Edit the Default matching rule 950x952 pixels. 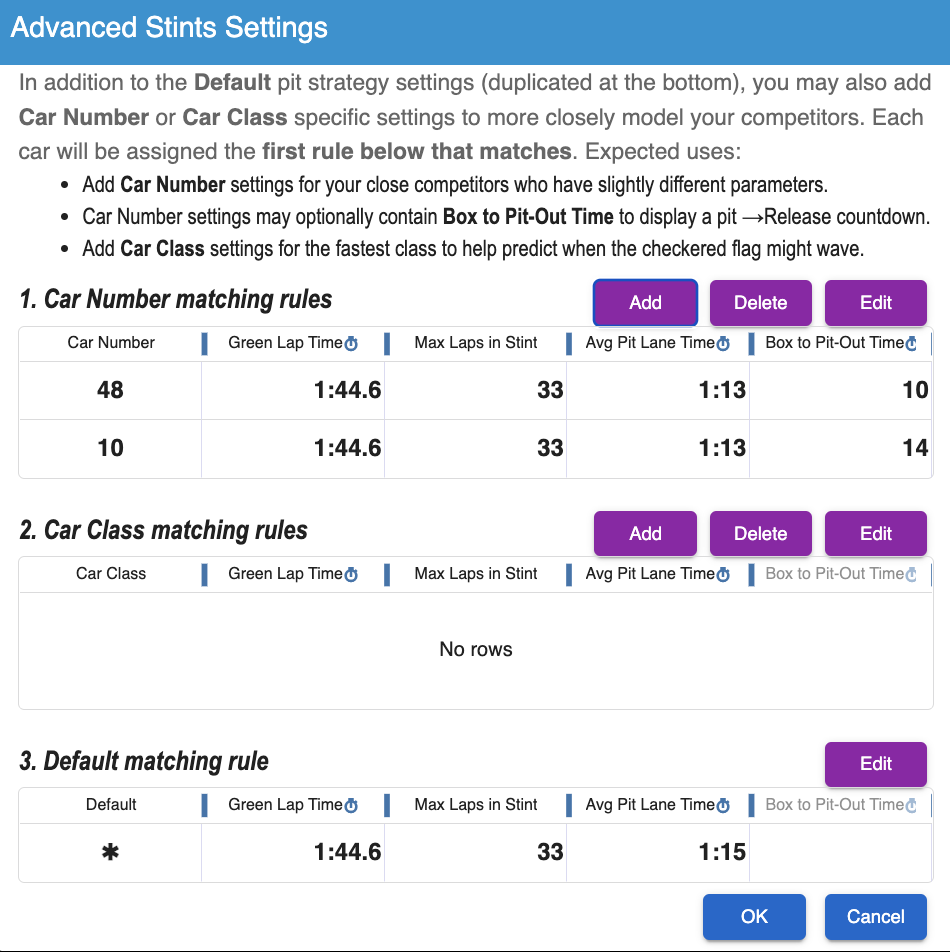tap(875, 765)
